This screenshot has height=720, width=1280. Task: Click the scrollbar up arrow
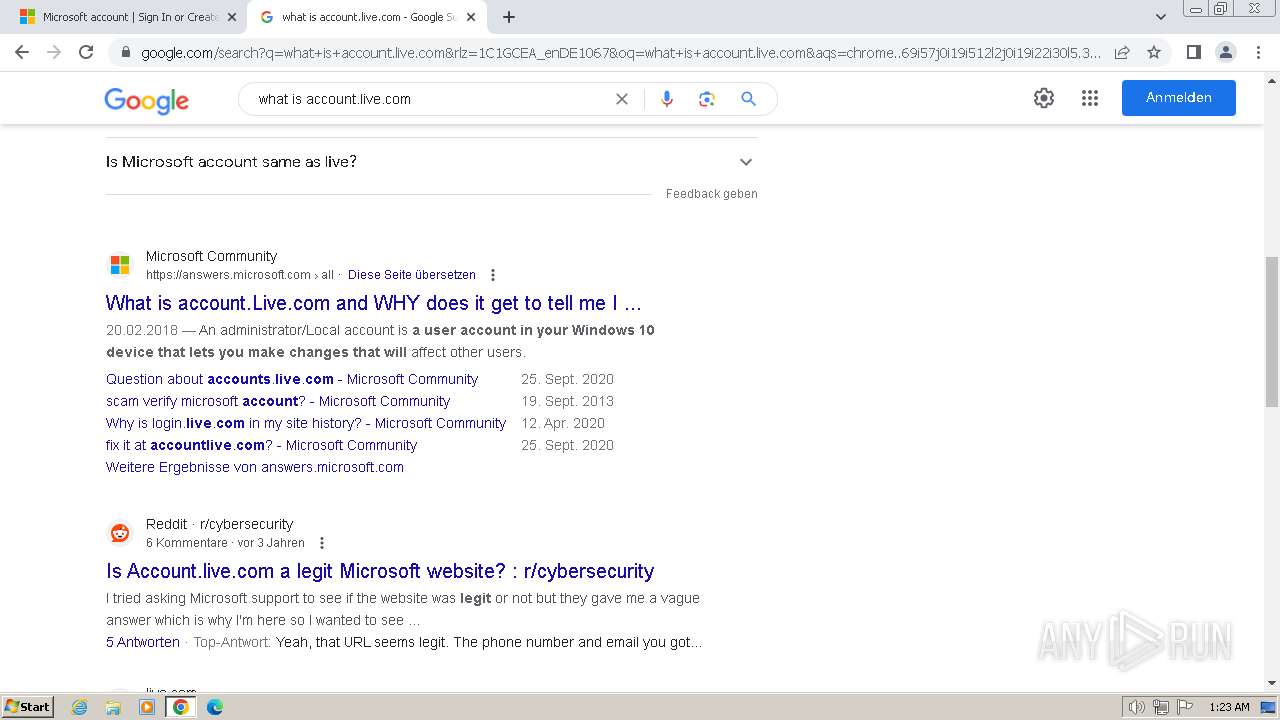1271,80
